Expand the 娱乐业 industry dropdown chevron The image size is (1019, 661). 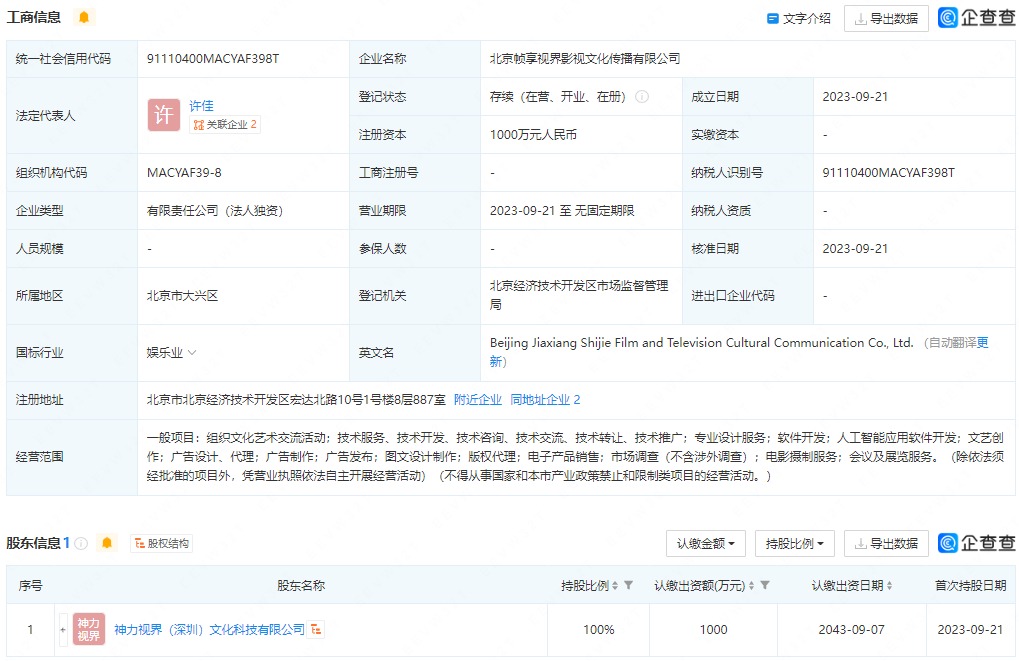coord(192,352)
